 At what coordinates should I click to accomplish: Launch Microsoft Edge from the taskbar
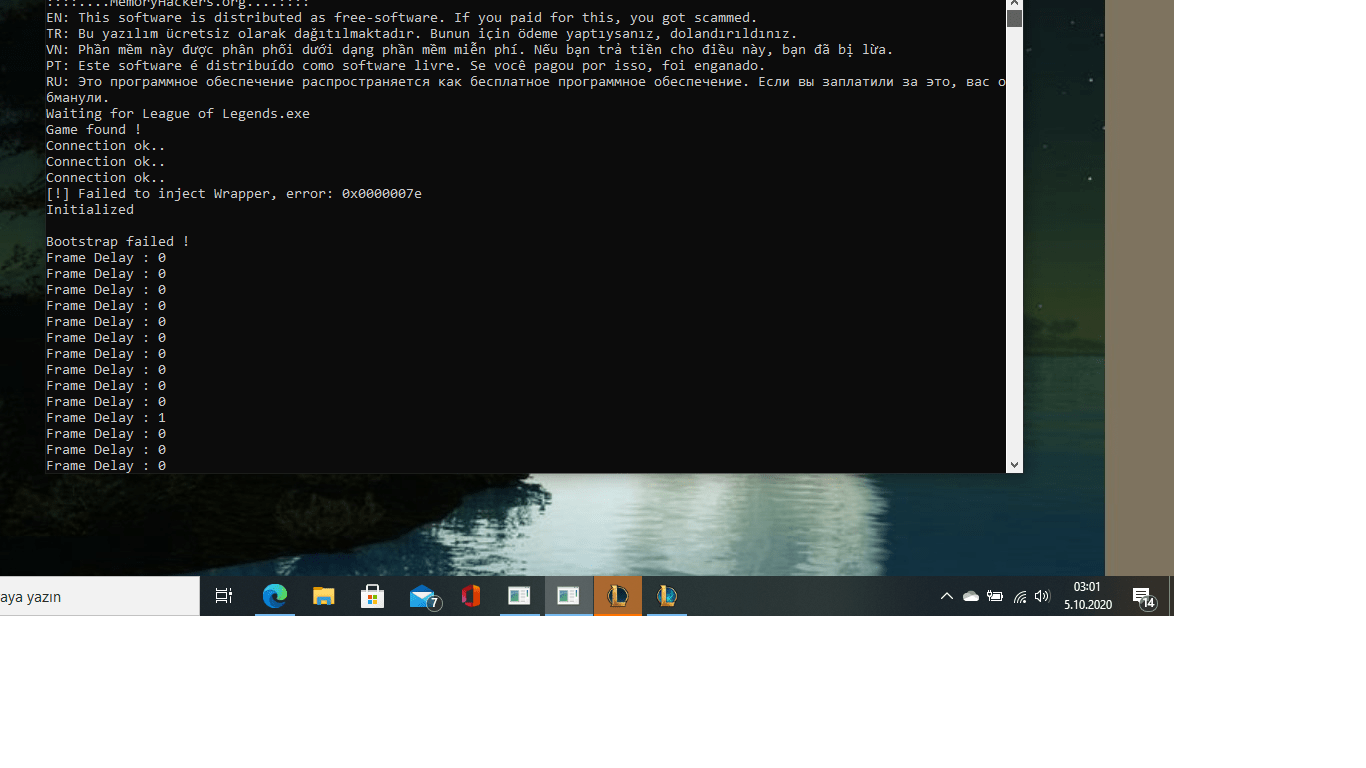point(275,596)
